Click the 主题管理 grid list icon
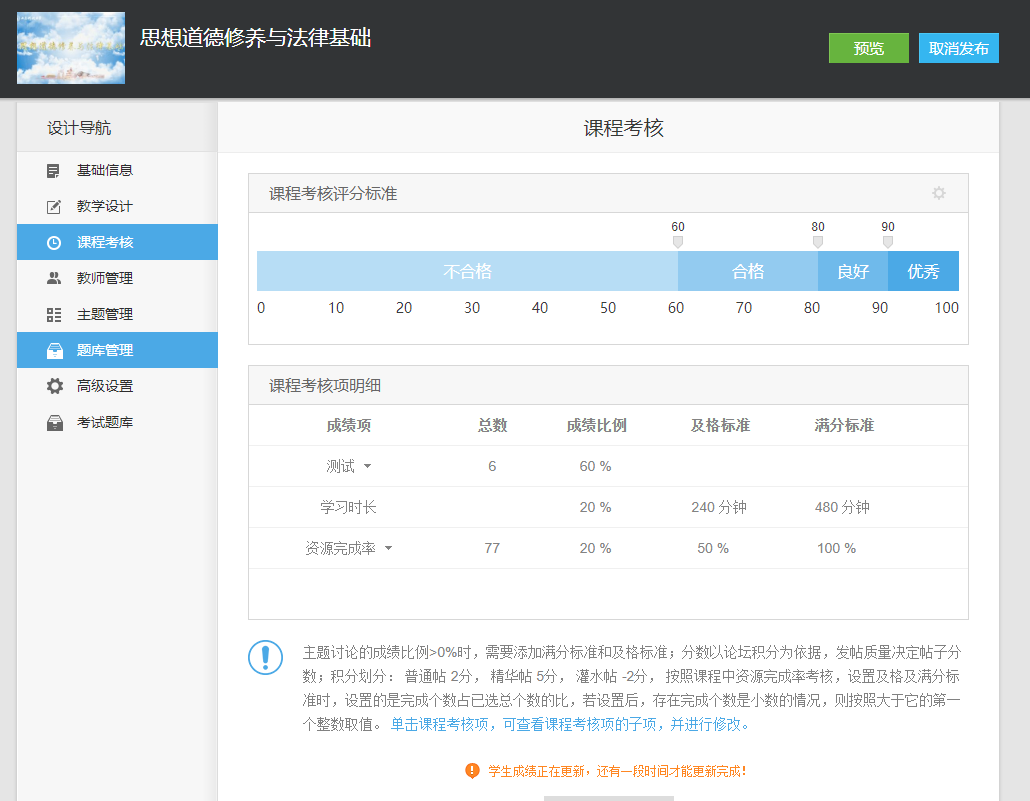1030x801 pixels. (54, 315)
